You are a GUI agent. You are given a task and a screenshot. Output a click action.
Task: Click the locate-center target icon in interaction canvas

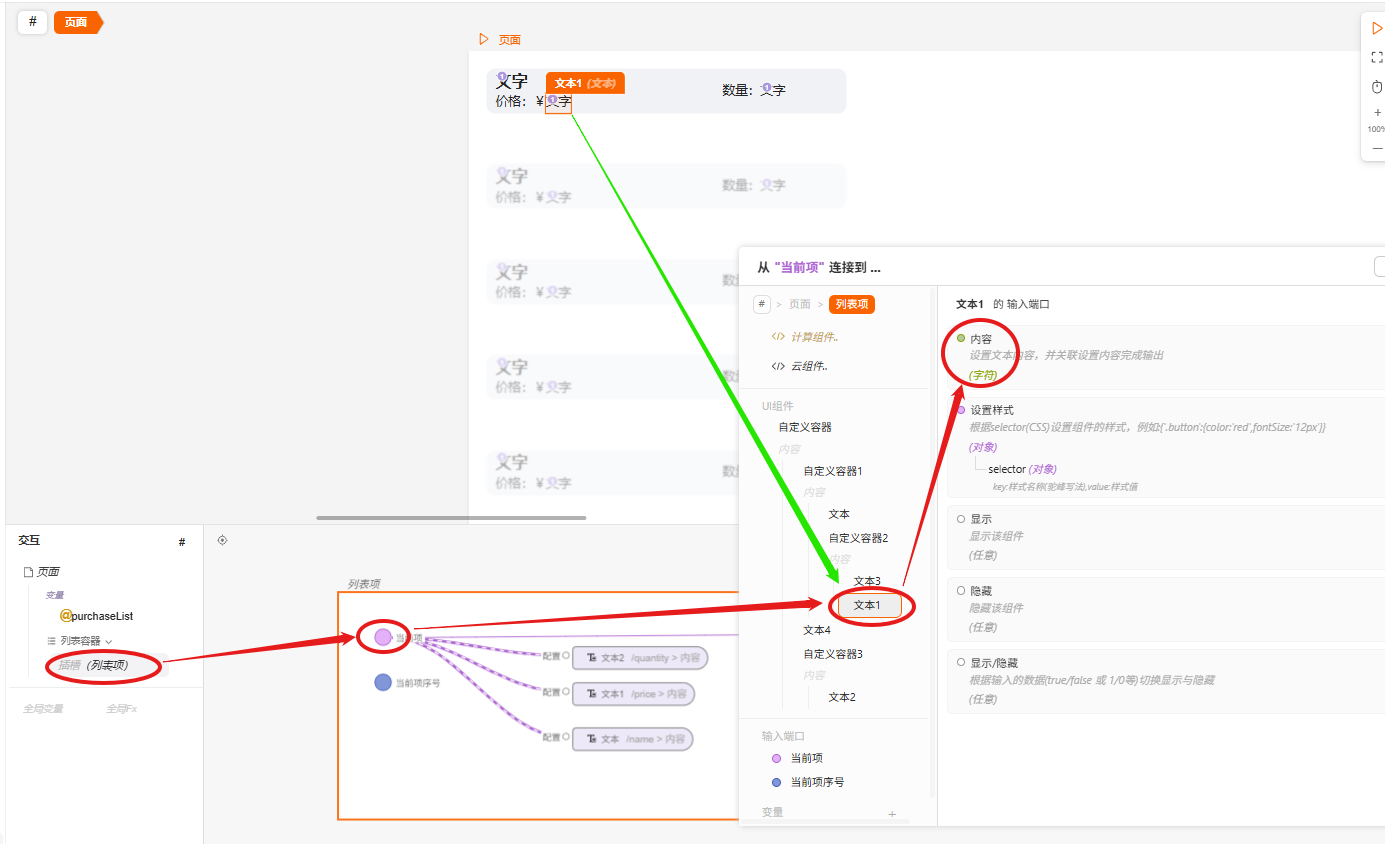222,540
